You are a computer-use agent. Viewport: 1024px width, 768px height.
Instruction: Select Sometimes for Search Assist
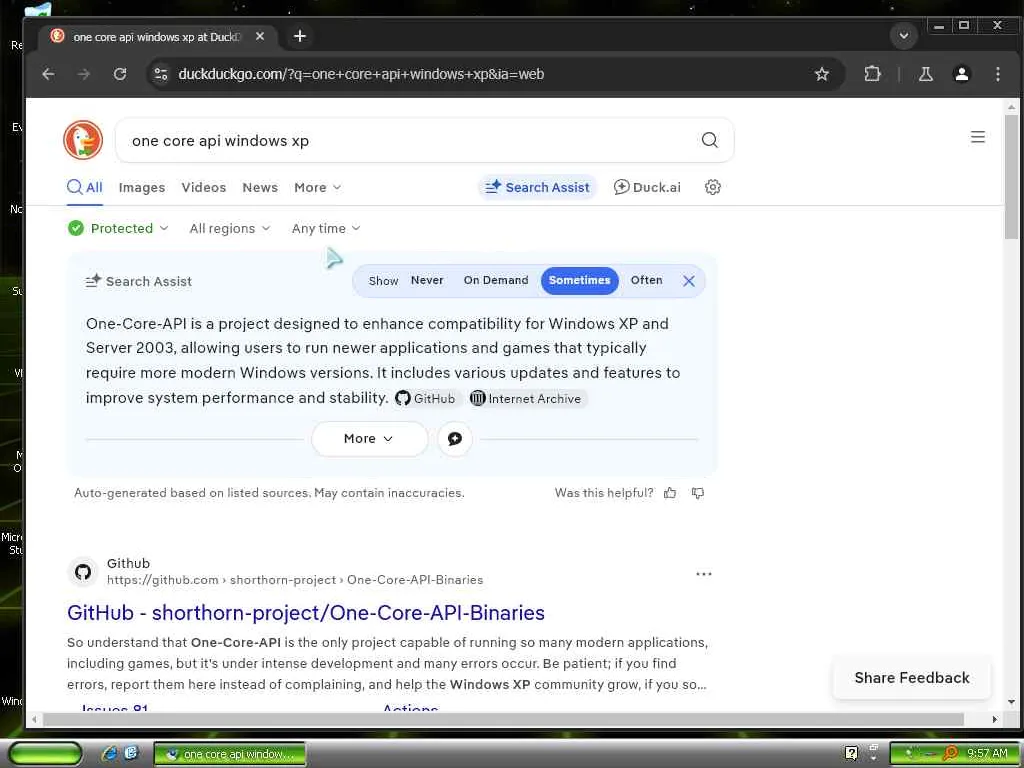click(x=579, y=280)
